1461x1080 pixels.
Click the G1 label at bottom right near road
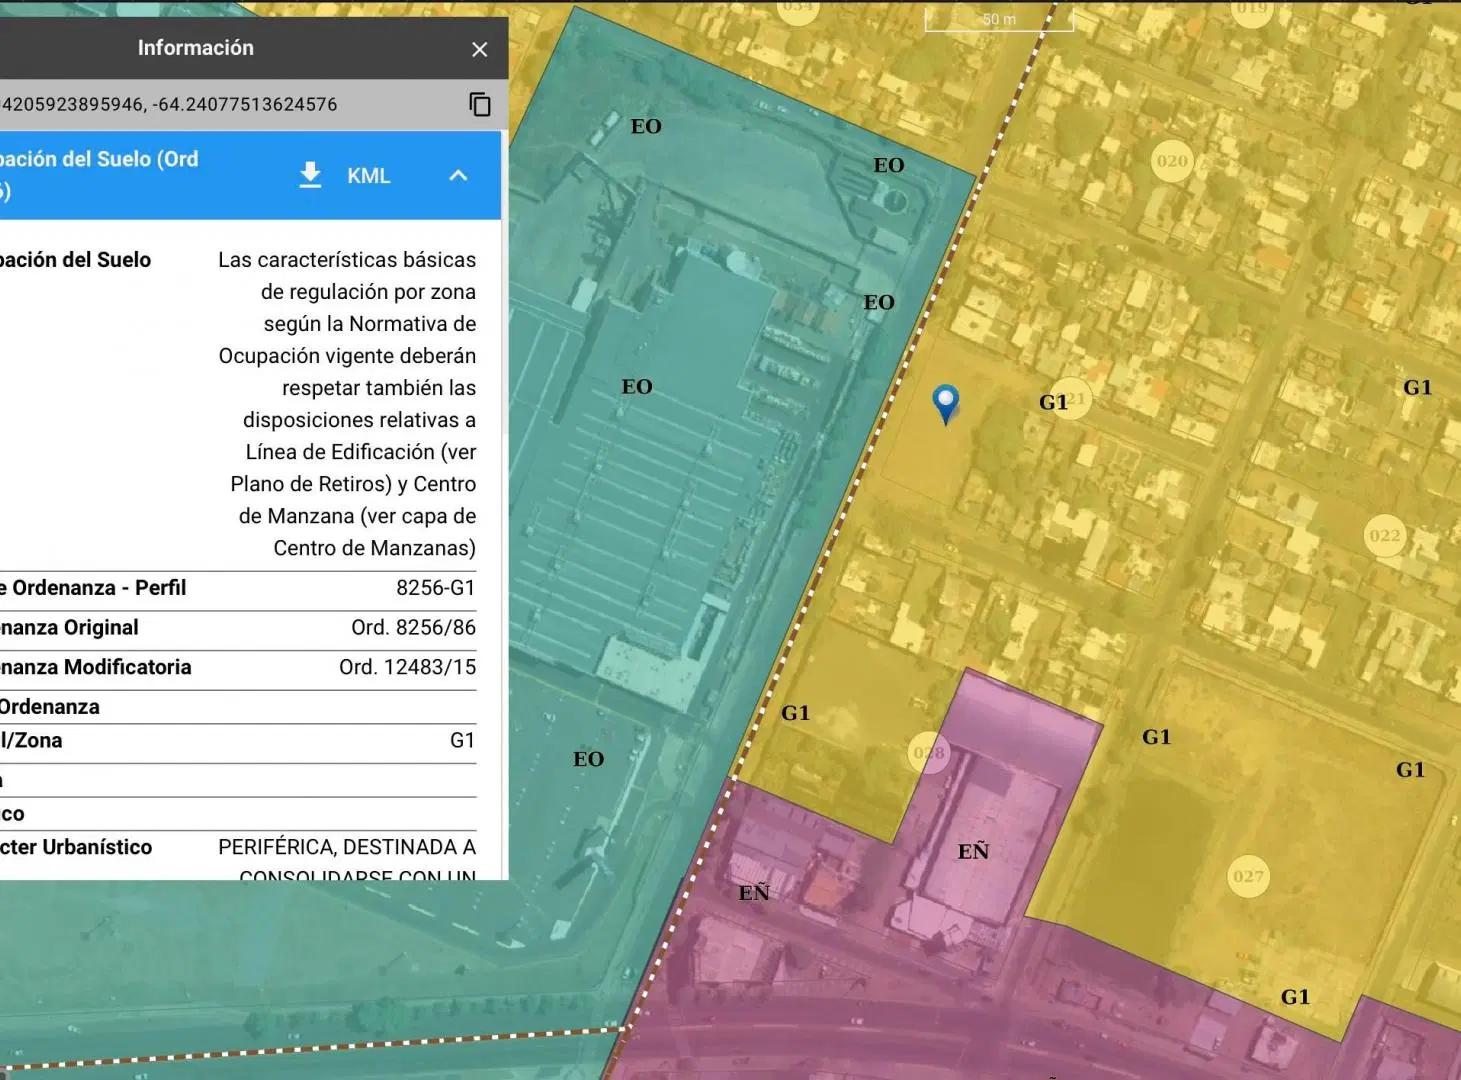click(1295, 997)
